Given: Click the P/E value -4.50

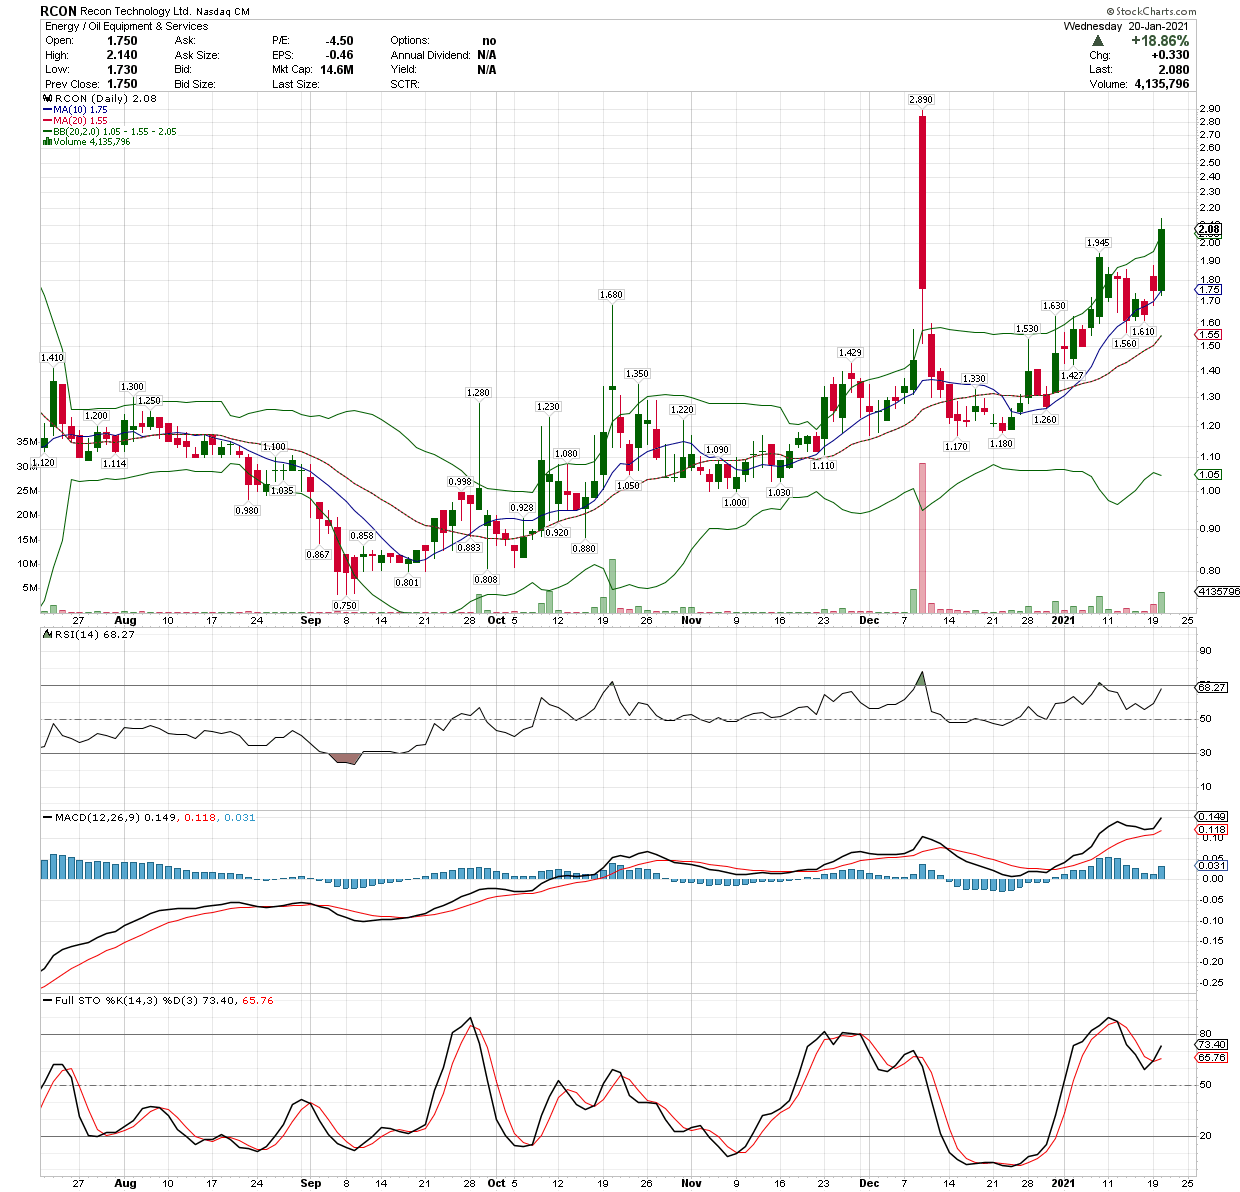Looking at the screenshot, I should click(x=339, y=41).
